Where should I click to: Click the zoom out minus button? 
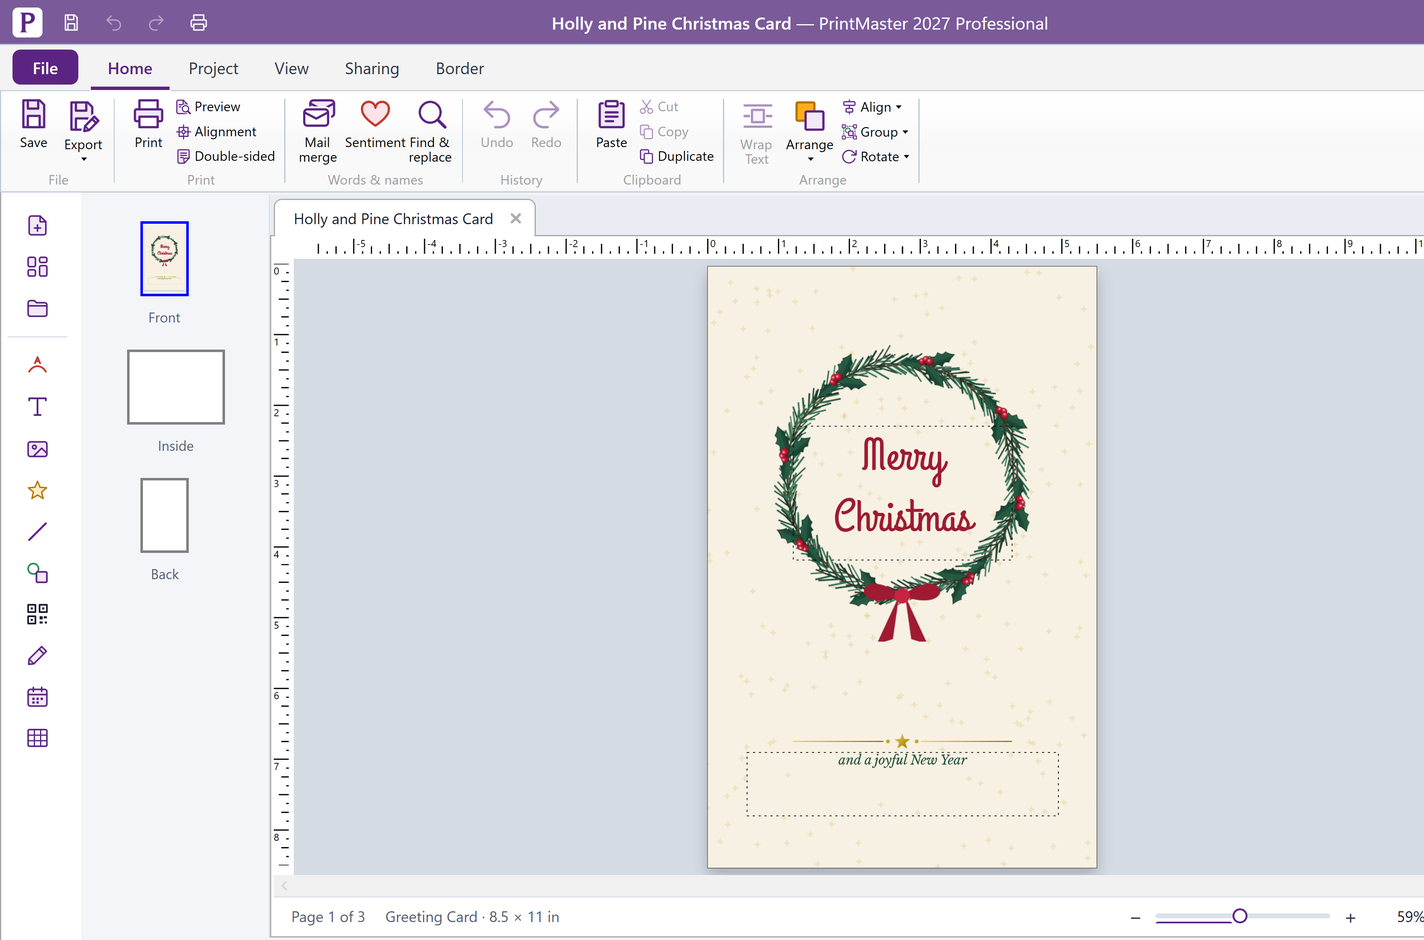(1135, 917)
